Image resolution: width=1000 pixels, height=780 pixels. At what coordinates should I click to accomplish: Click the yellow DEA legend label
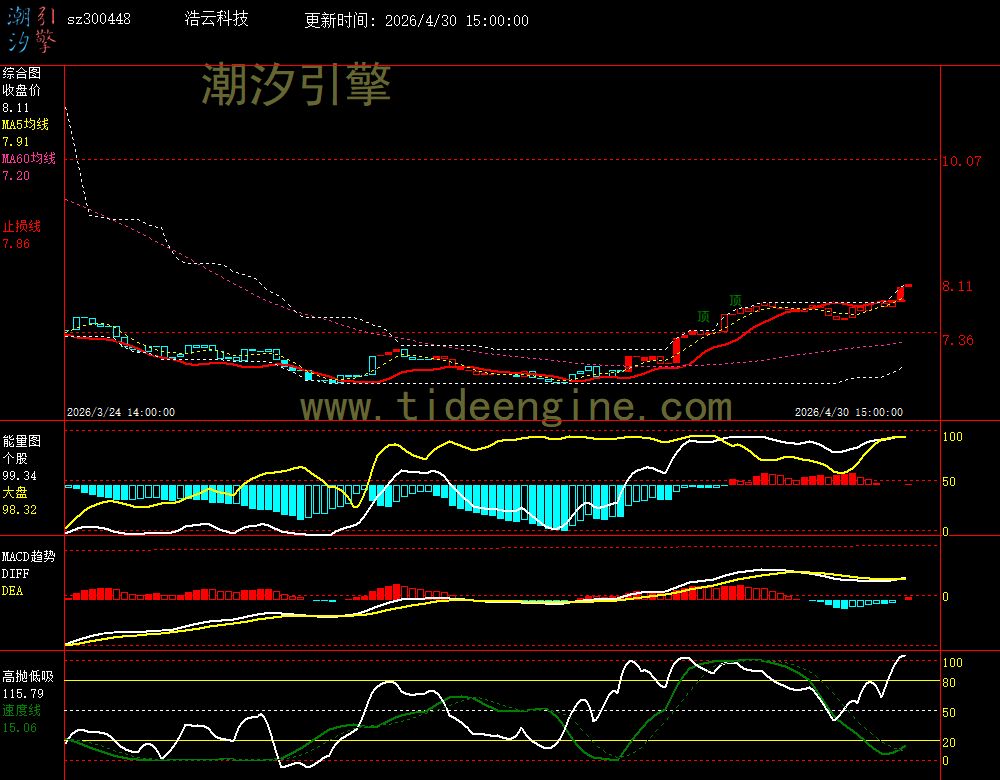(x=12, y=591)
